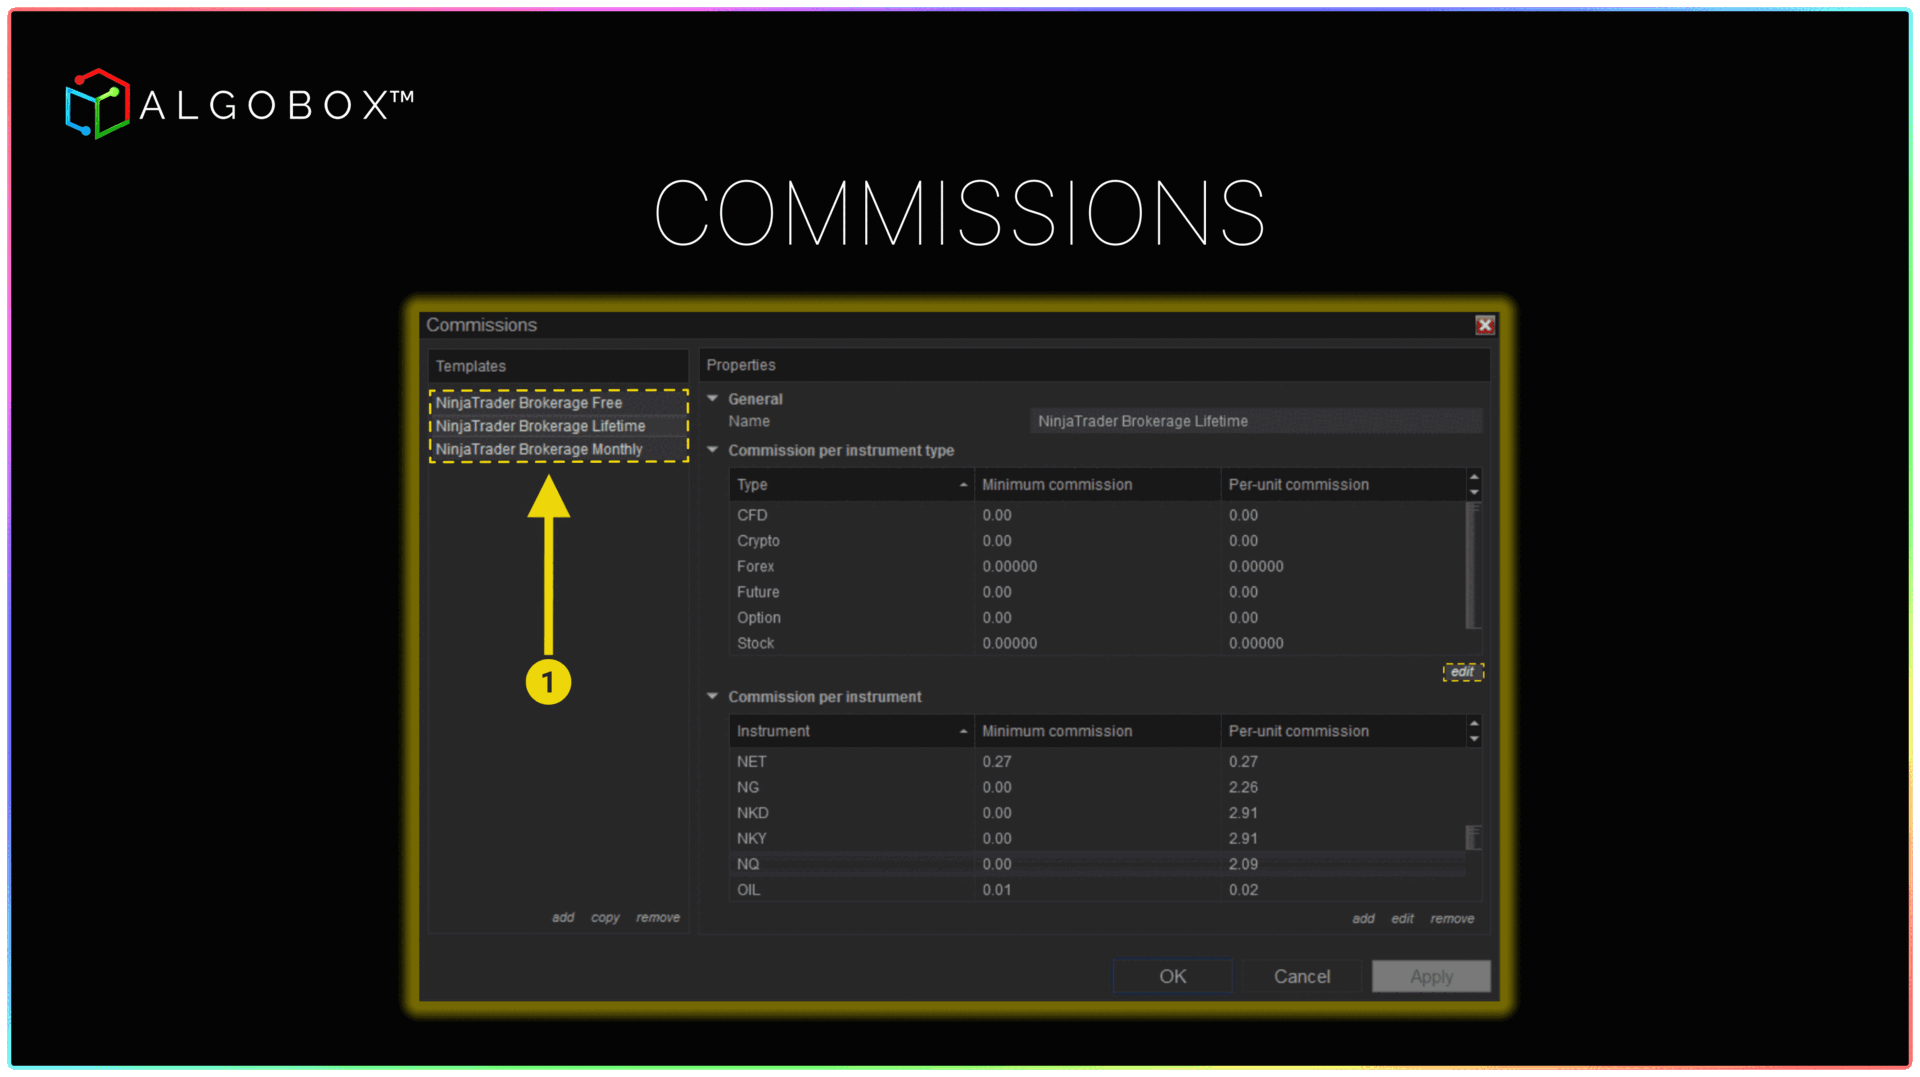
Task: Click edit link under instrument type table
Action: [x=1462, y=672]
